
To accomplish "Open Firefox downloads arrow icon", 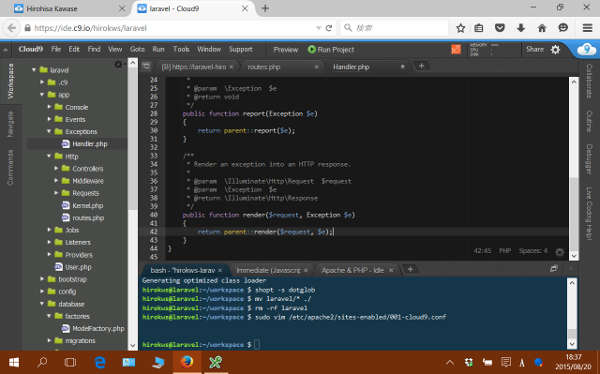I will point(521,28).
